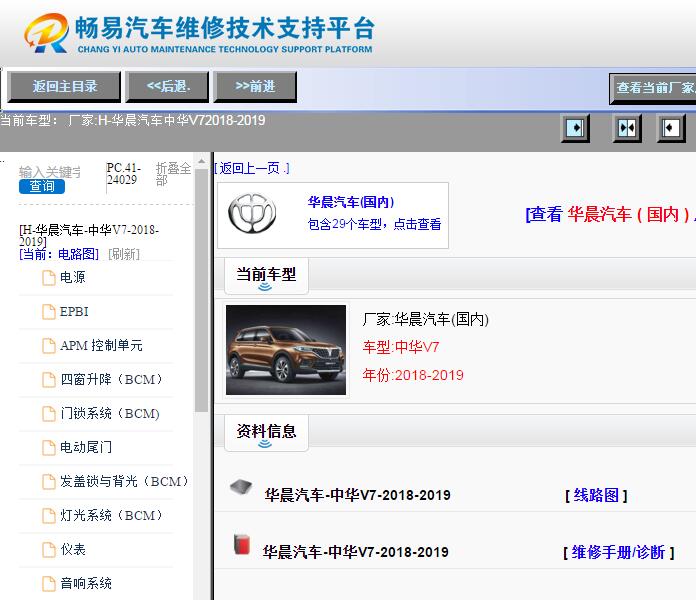This screenshot has width=696, height=600.
Task: Click 包含29个车型，点击查看 link
Action: coord(374,224)
